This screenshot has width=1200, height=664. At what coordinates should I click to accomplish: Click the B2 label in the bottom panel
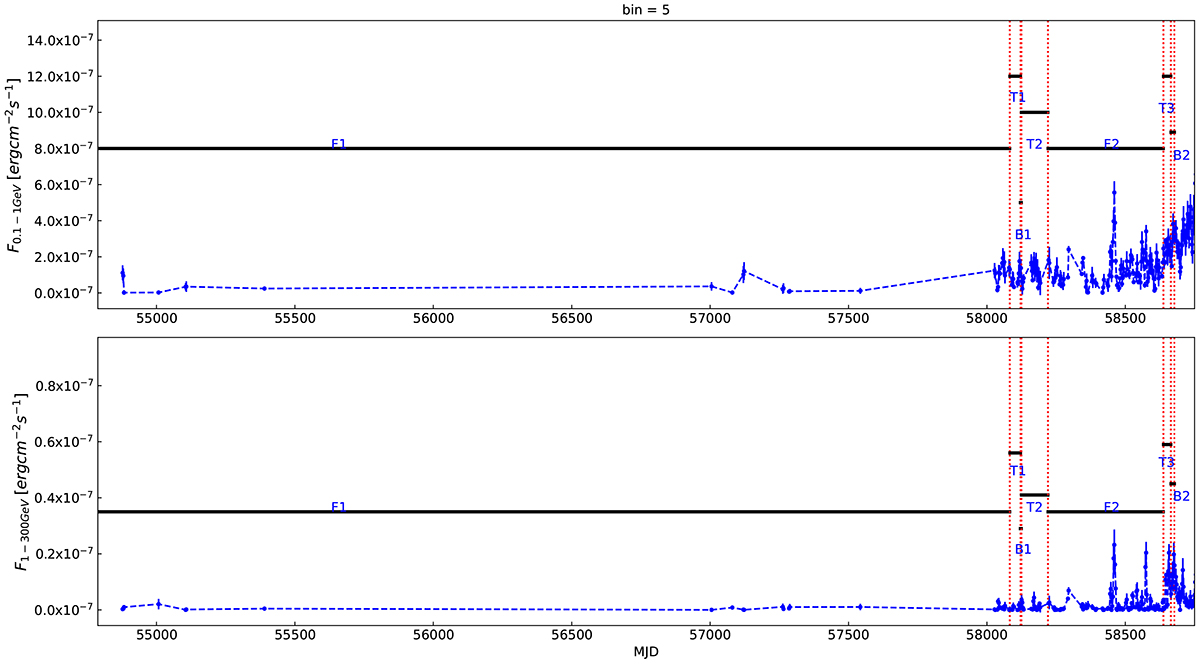coord(1181,496)
